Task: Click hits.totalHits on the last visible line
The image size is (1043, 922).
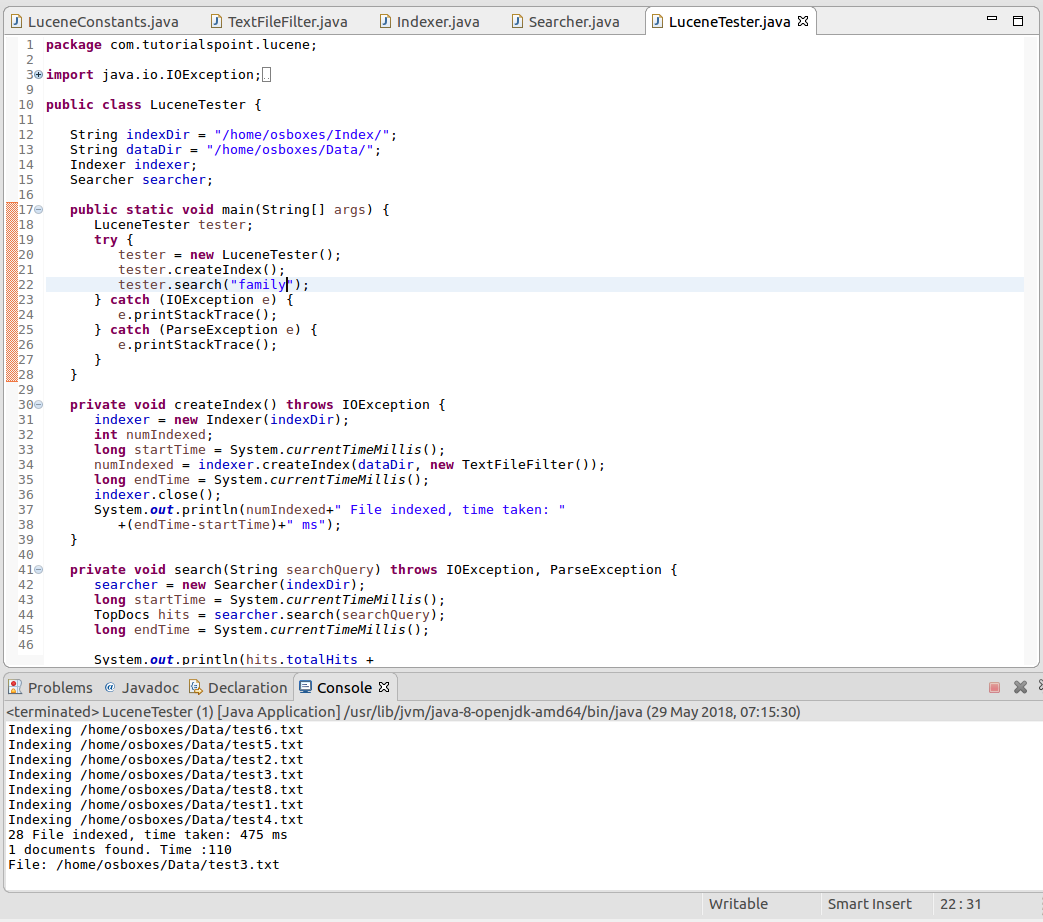Action: click(301, 659)
